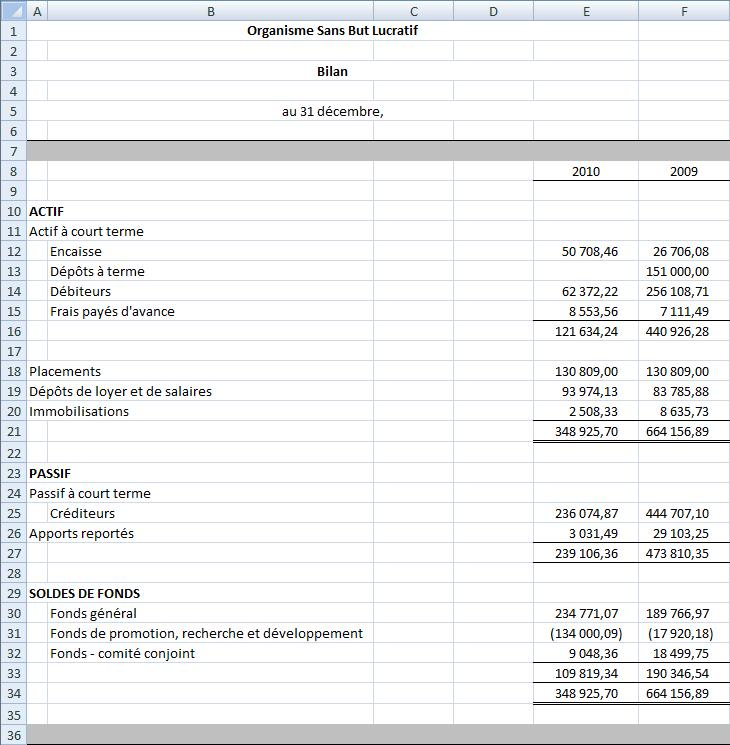This screenshot has height=745, width=730.
Task: Click the Encaisse 2010 value 50 708,46
Action: 585,251
